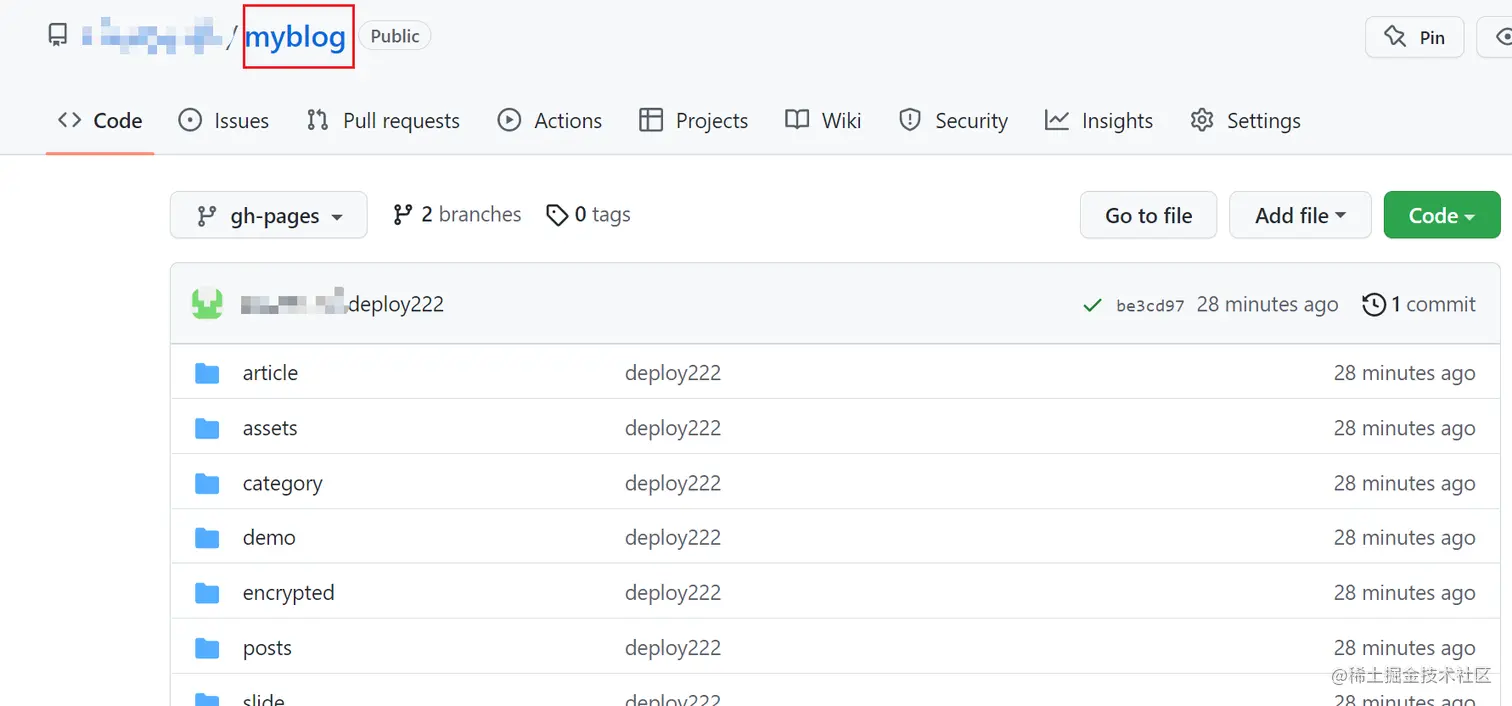1512x706 pixels.
Task: Switch to the Issues tab
Action: (223, 121)
